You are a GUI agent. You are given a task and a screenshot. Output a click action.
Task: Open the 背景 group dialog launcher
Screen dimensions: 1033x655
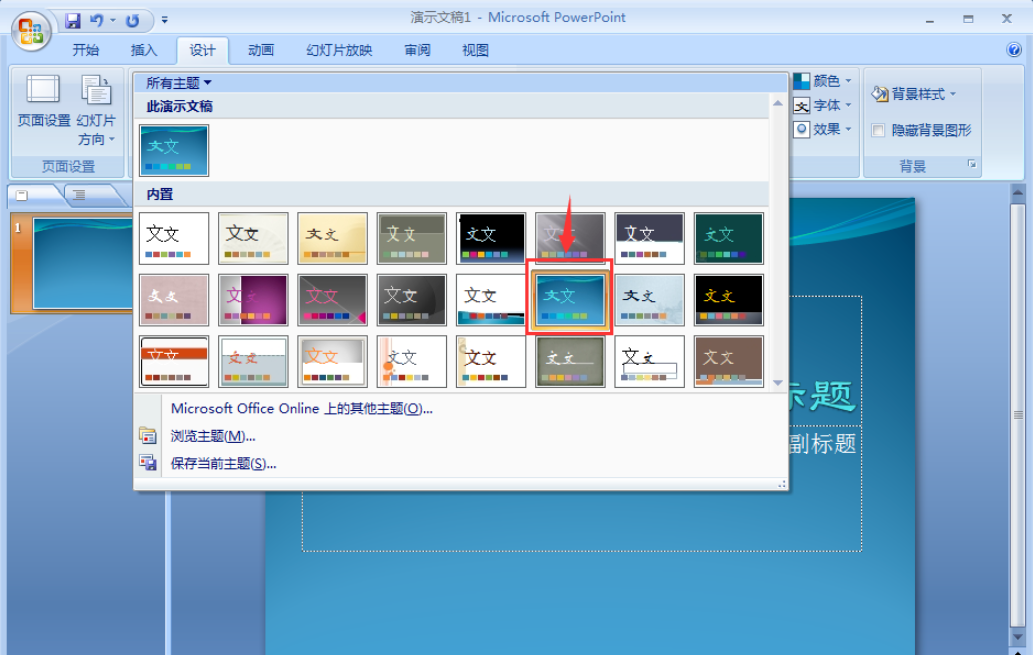tap(972, 164)
